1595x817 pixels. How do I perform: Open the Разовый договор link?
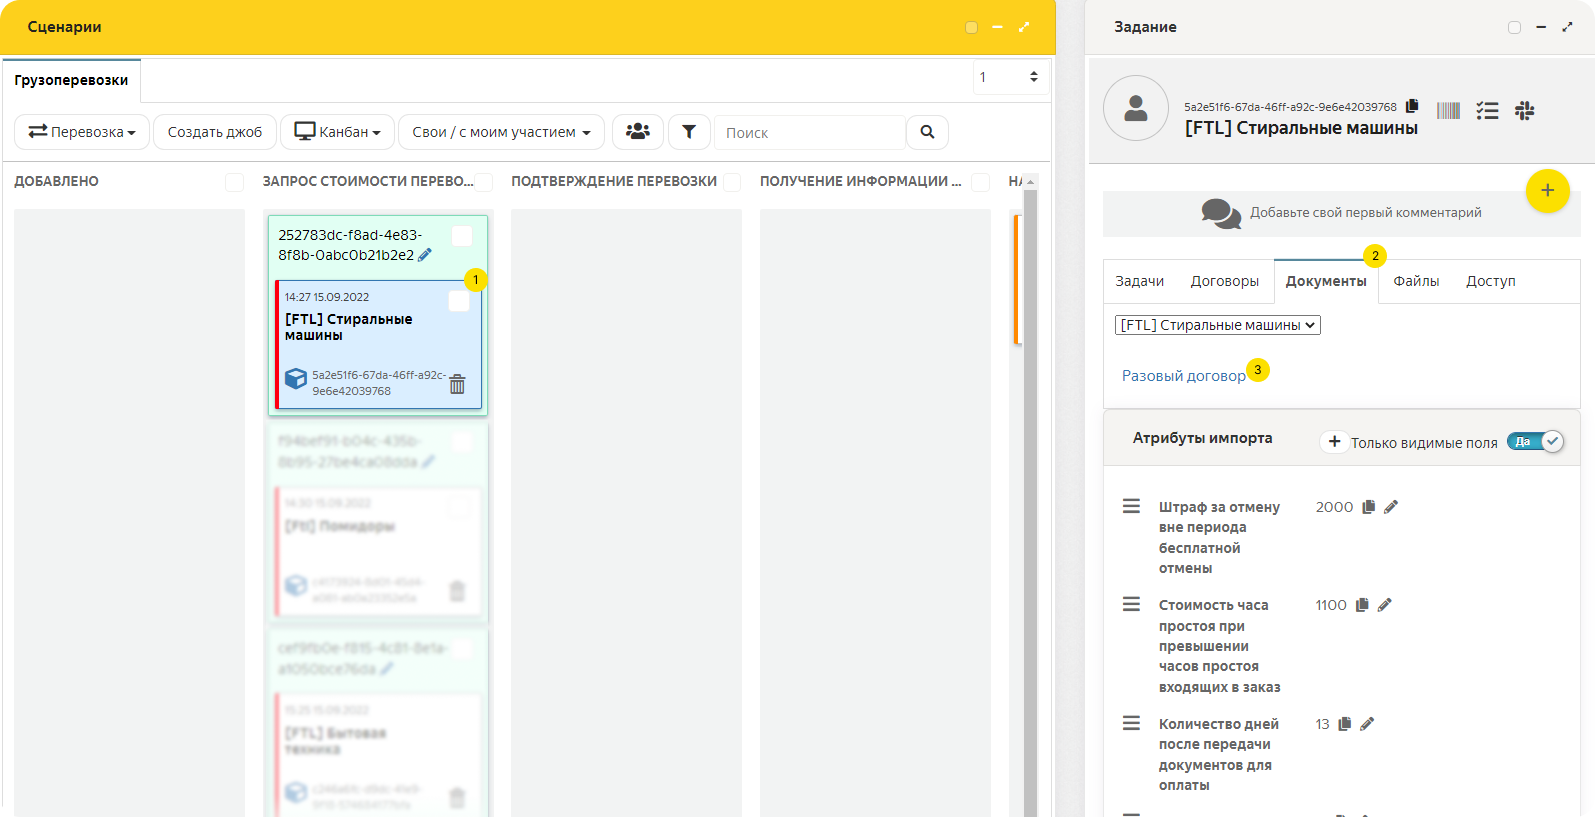(x=1183, y=376)
